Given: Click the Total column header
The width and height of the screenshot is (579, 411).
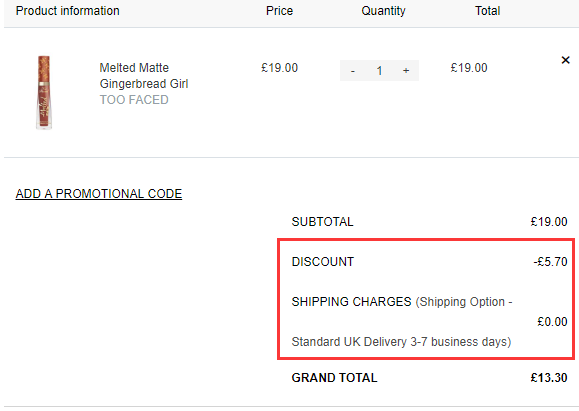Looking at the screenshot, I should tap(487, 11).
